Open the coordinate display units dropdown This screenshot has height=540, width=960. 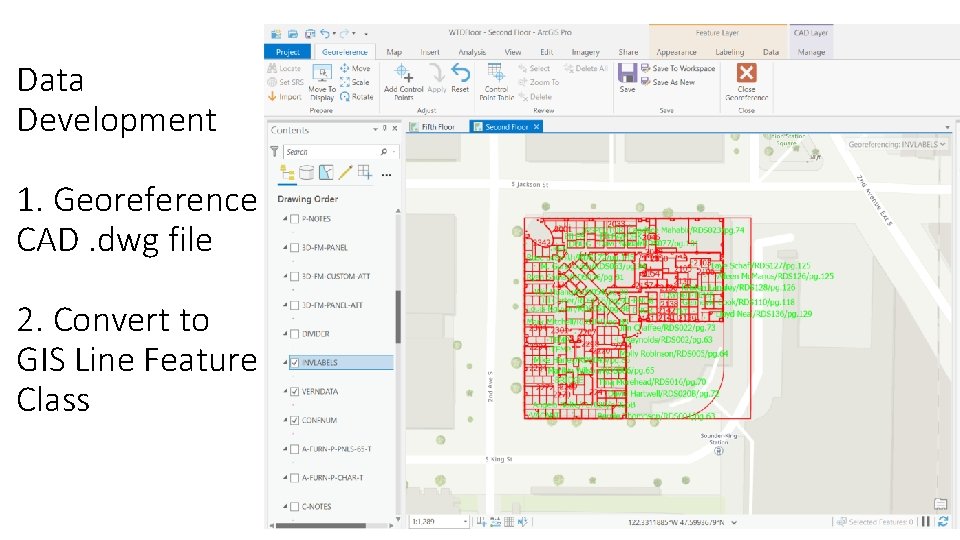734,522
